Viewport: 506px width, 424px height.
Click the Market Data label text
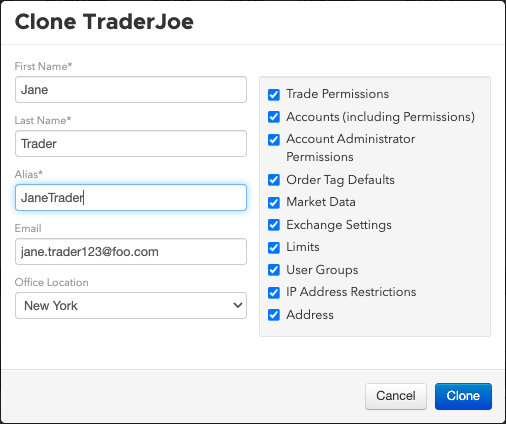[321, 202]
